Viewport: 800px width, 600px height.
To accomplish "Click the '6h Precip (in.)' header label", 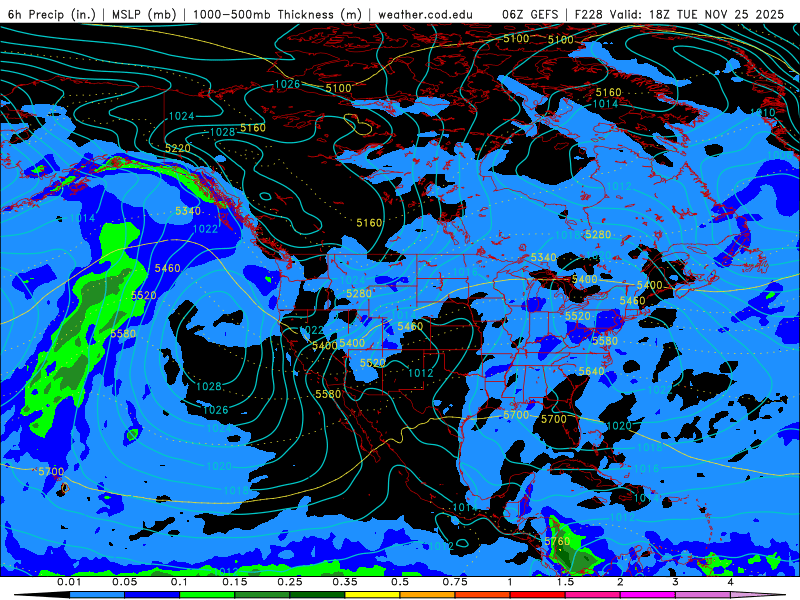I will [52, 14].
